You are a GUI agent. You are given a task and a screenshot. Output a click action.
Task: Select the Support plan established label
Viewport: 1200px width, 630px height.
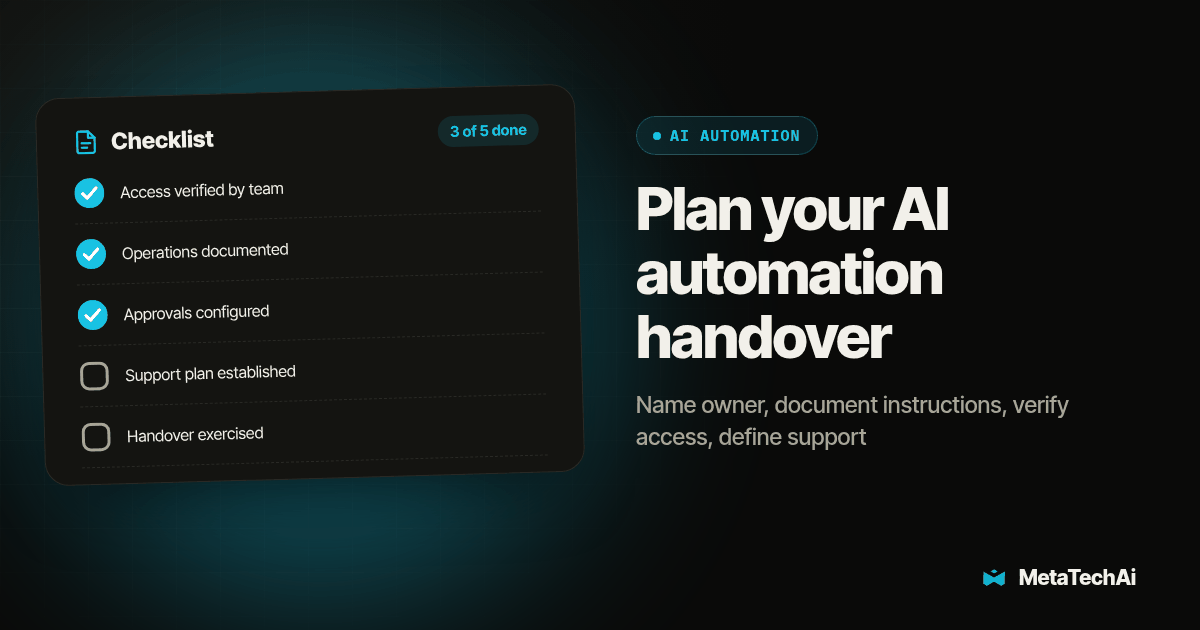[210, 374]
